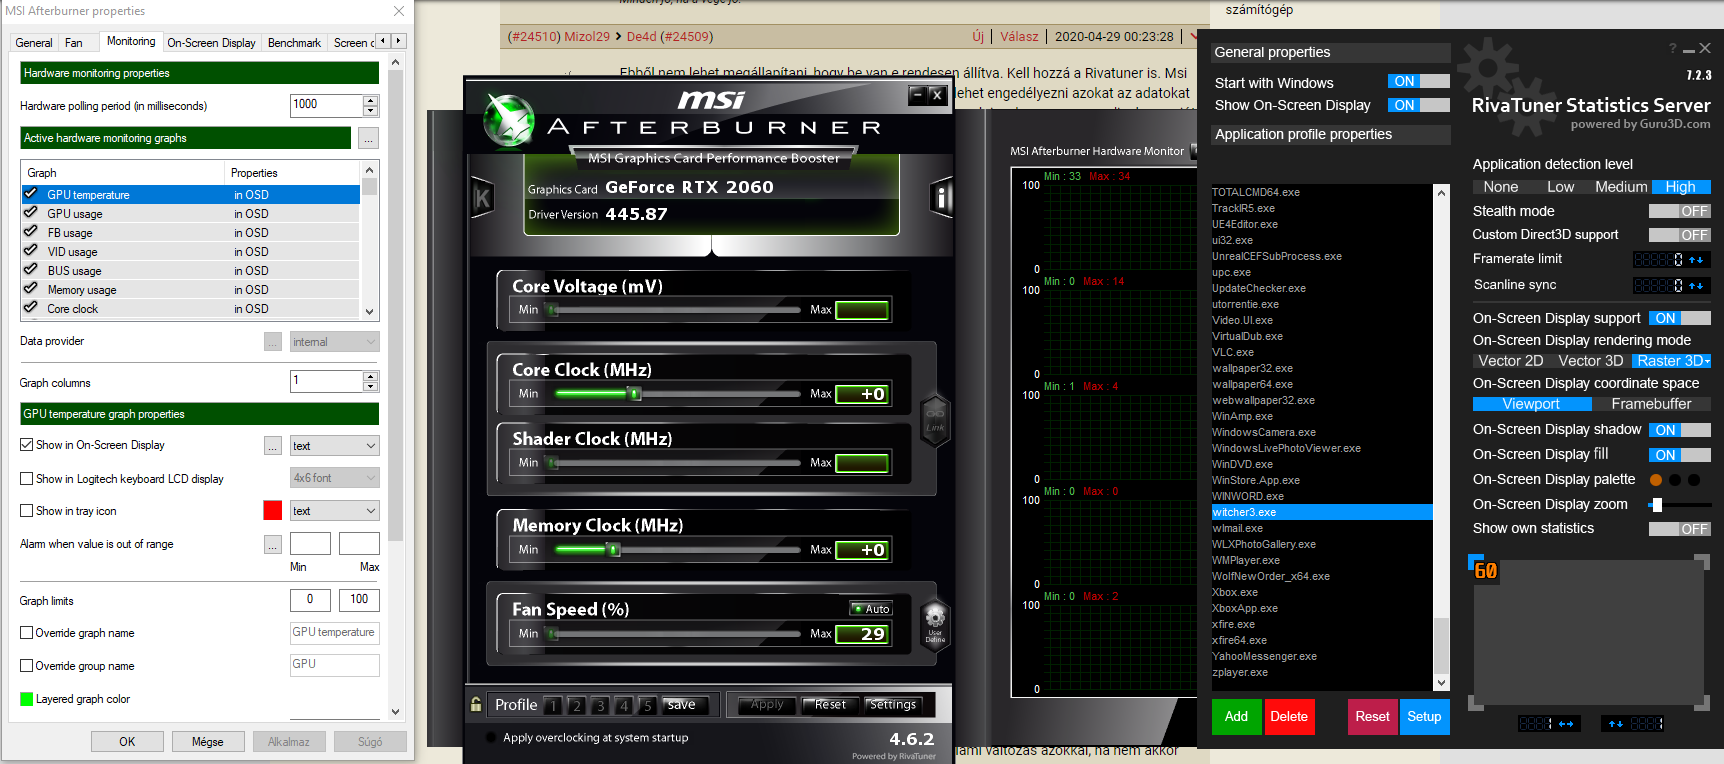Enable Override graph name checkbox
The height and width of the screenshot is (764, 1724).
coord(27,633)
